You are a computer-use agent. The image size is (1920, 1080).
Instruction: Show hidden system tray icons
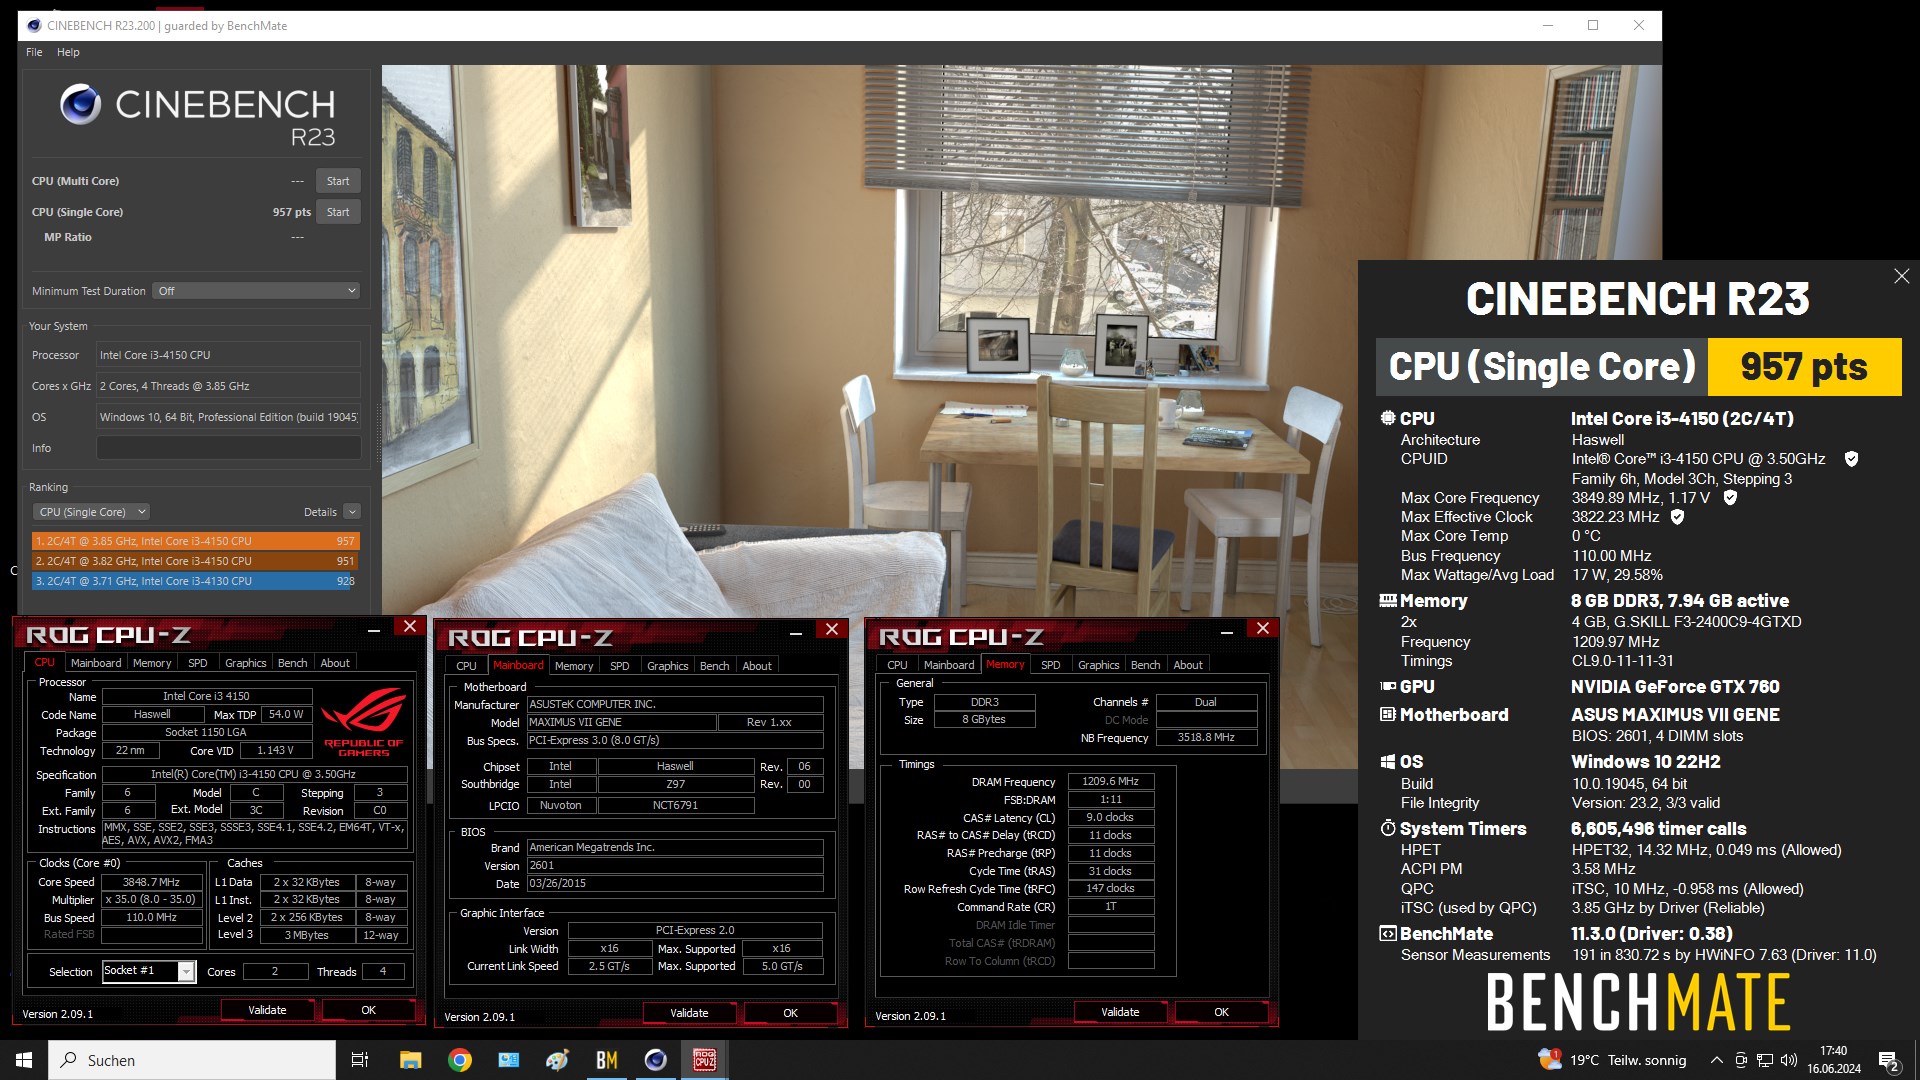click(1716, 1060)
